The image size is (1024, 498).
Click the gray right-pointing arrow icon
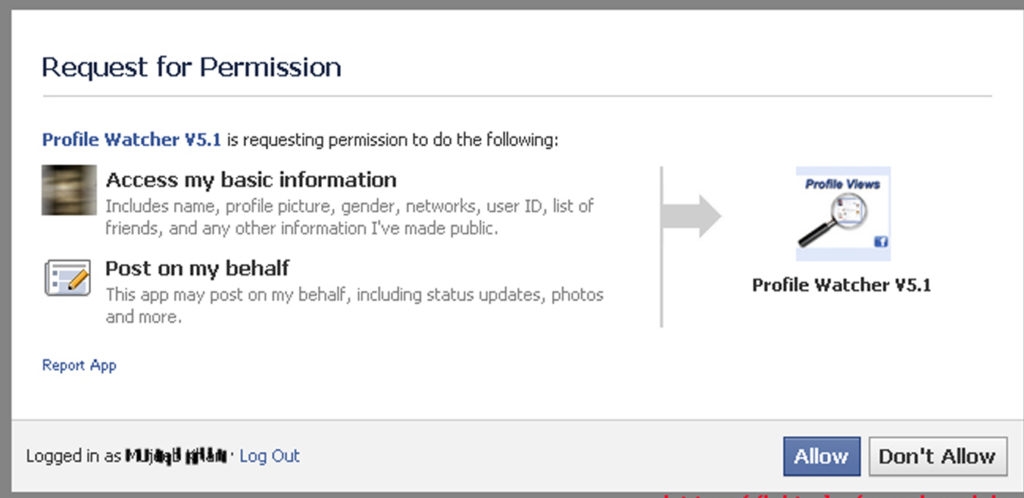tap(697, 215)
